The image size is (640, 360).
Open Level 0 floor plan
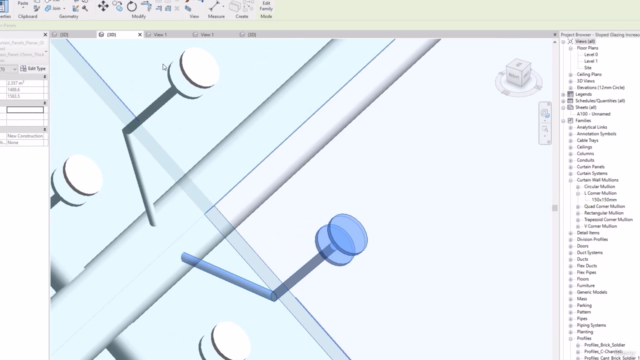tap(591, 55)
